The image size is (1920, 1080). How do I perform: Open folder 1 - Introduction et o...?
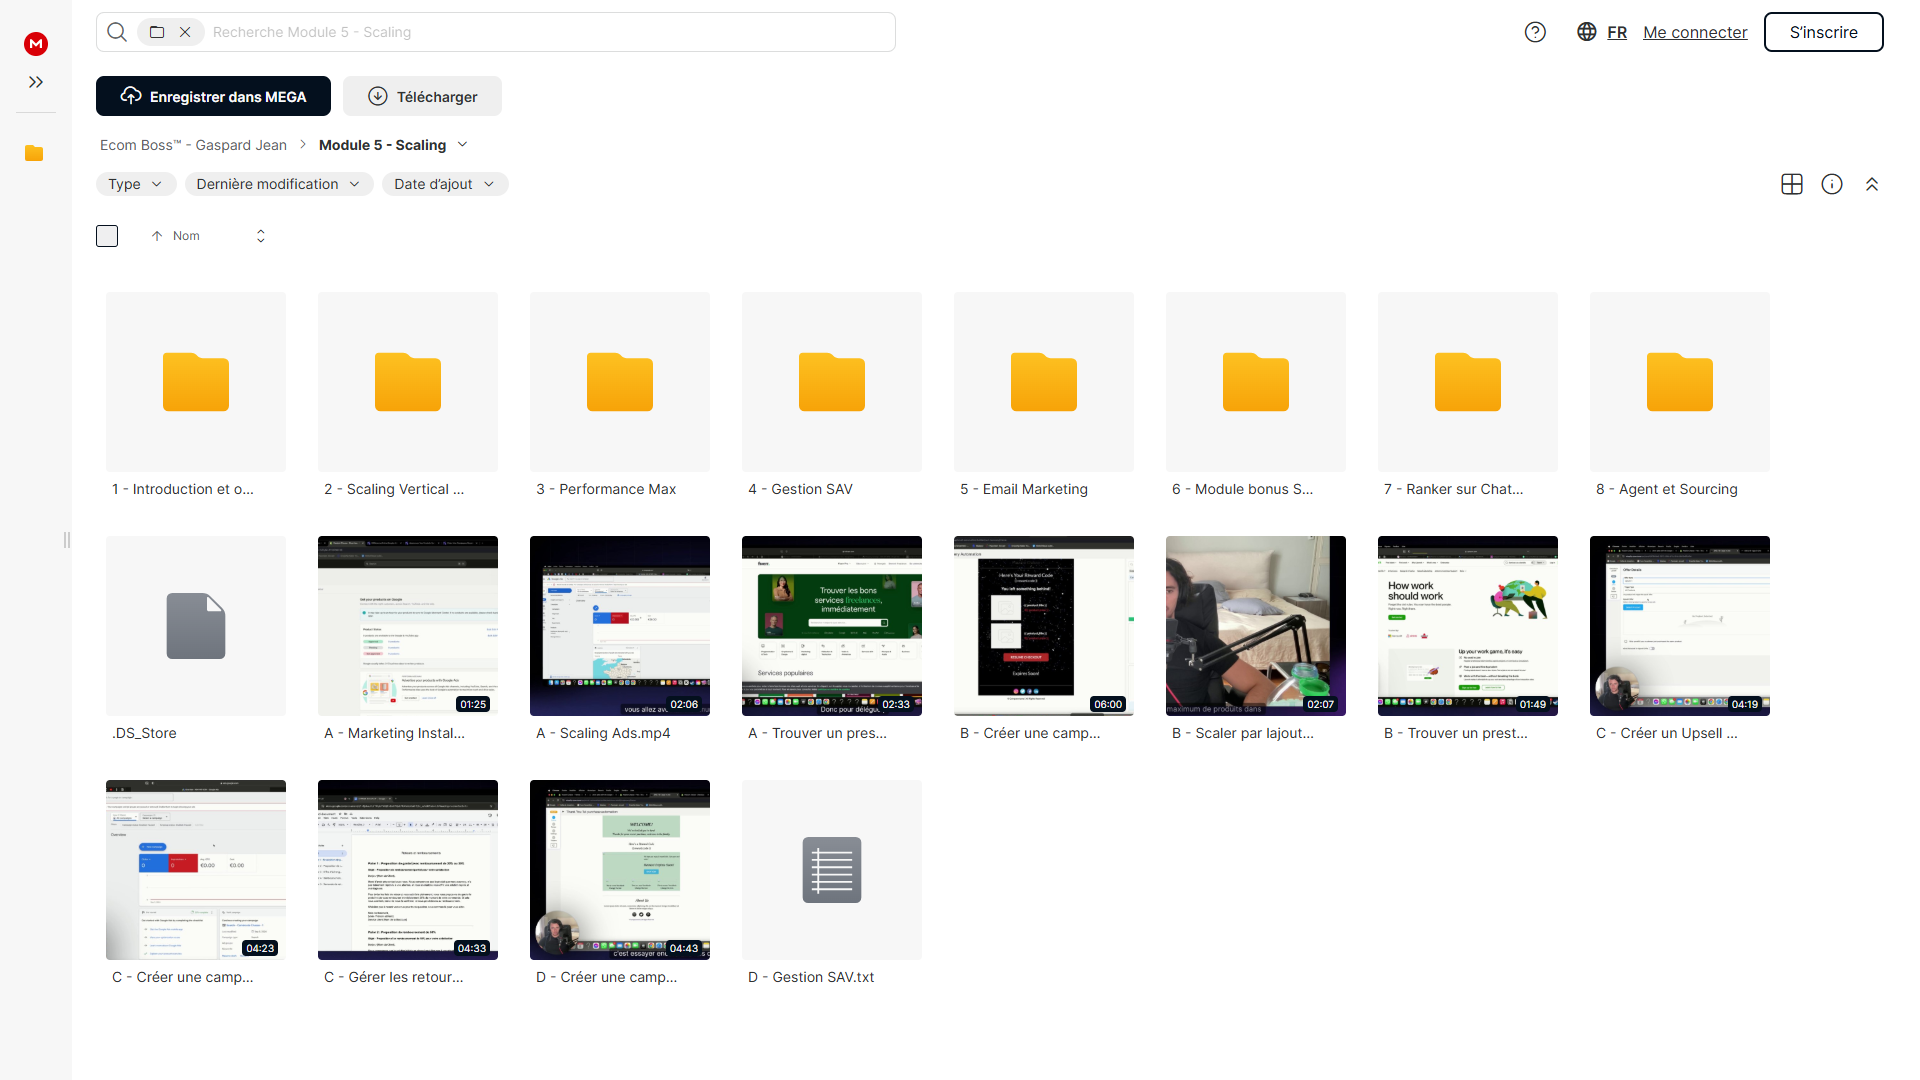[196, 382]
